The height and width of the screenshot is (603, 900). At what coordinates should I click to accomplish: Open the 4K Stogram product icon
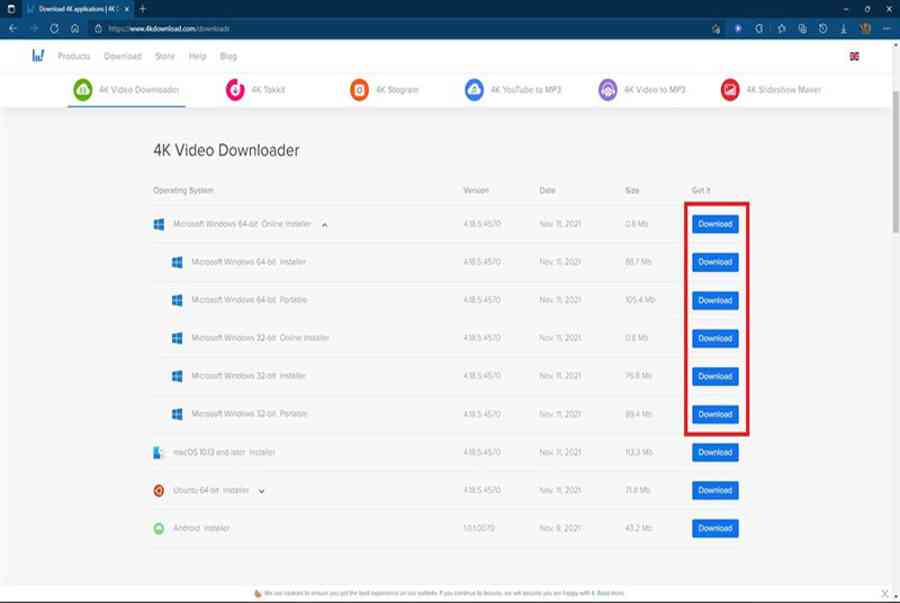(359, 90)
